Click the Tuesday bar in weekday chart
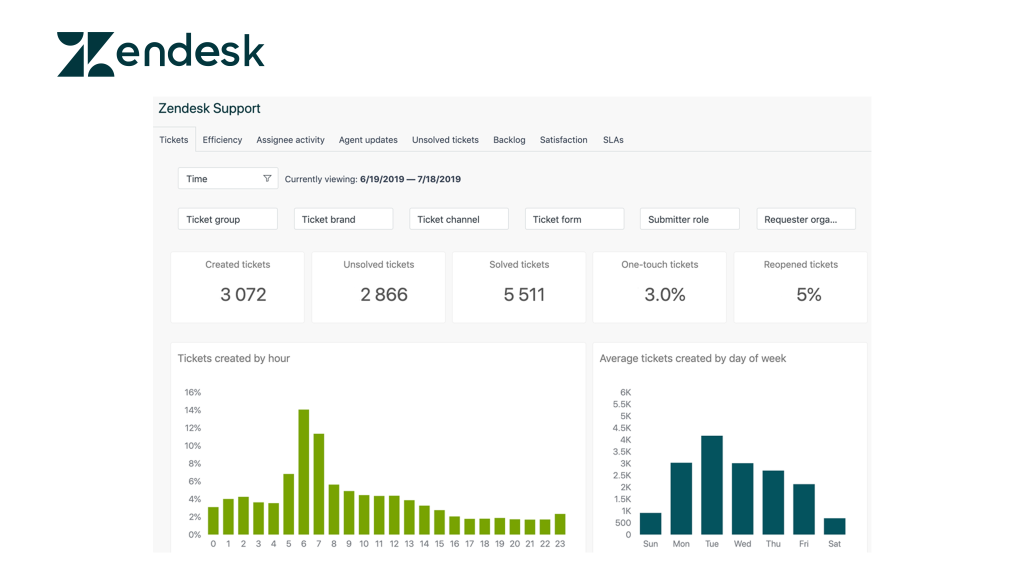 [712, 485]
